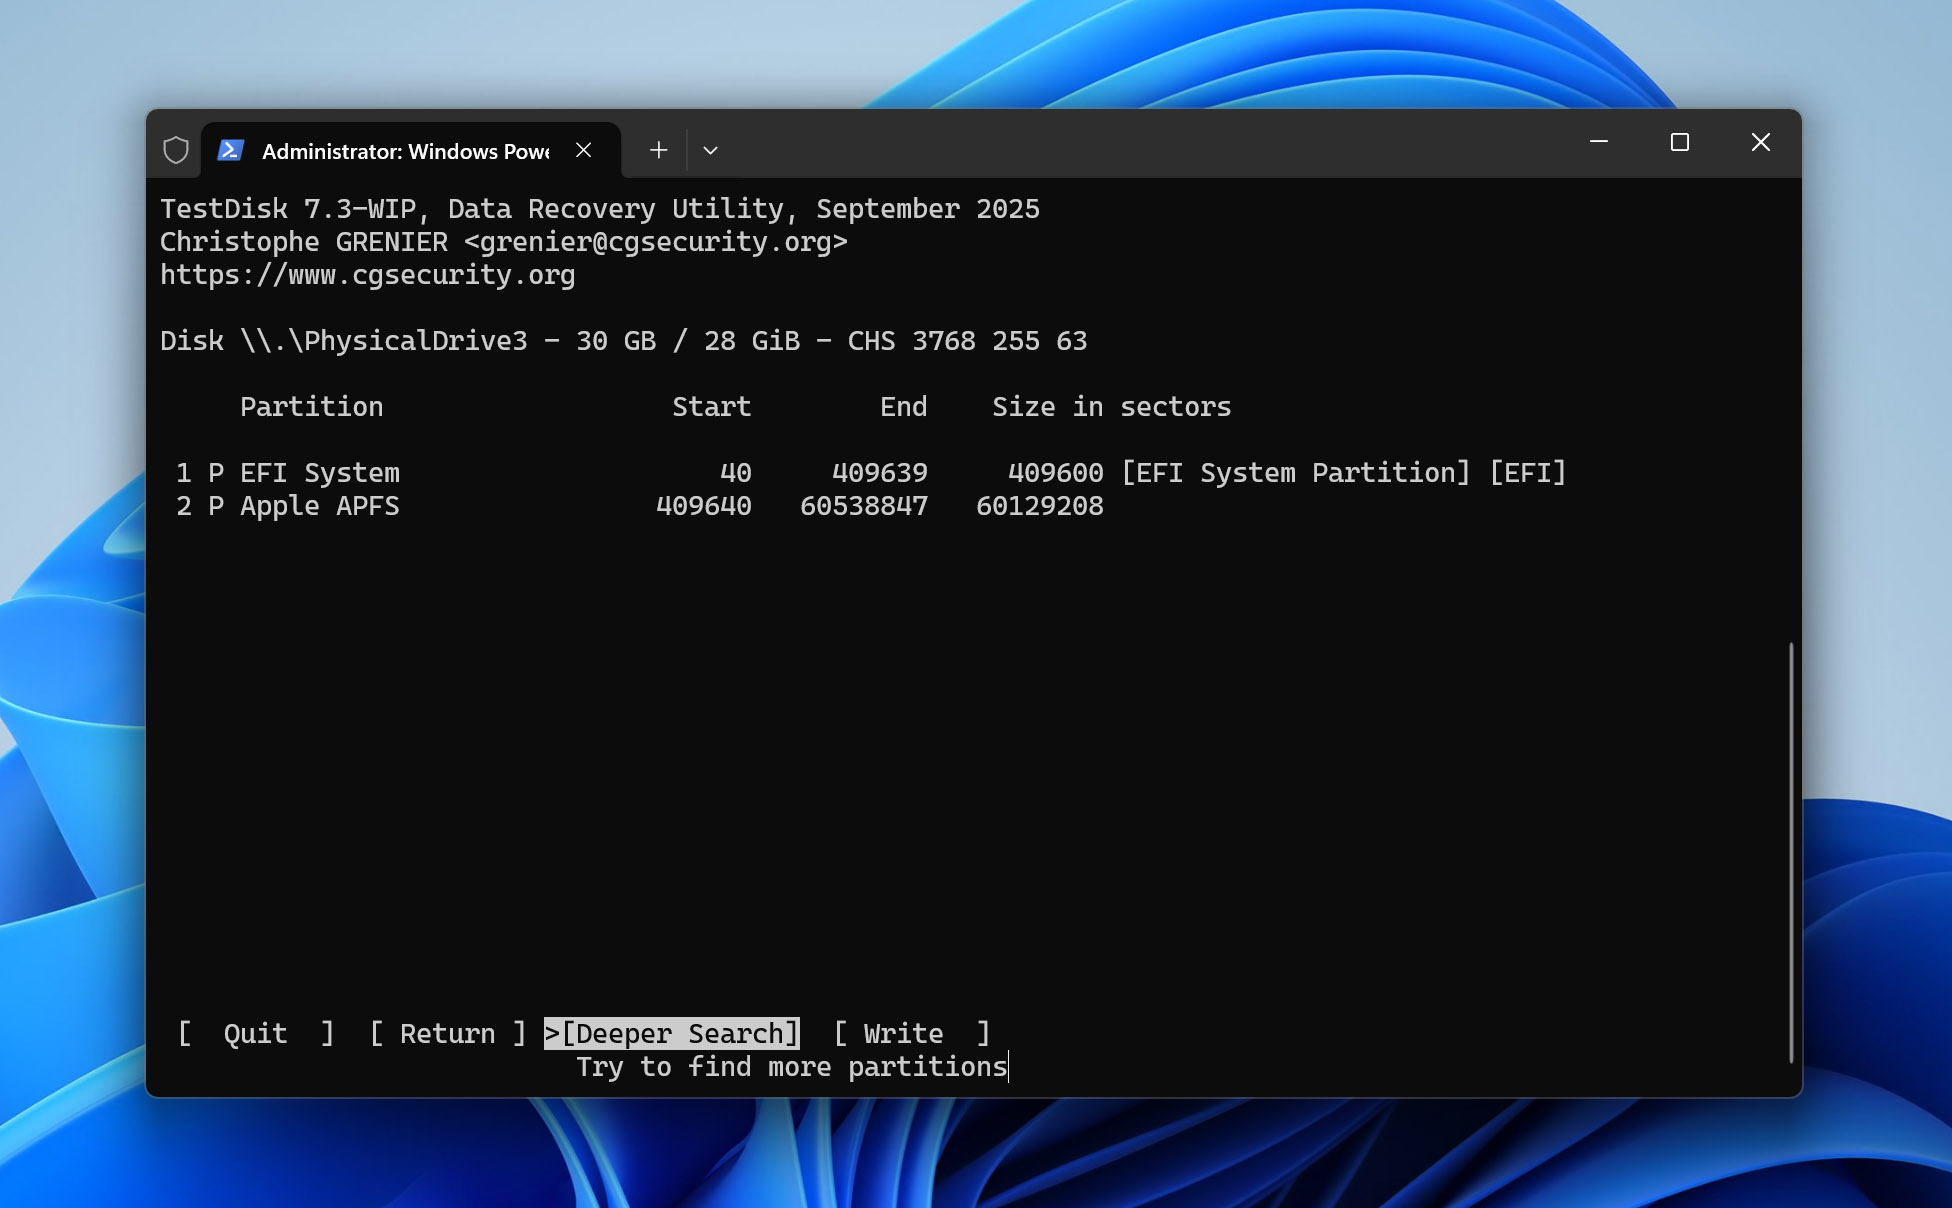
Task: Expand the new tab profile dropdown
Action: 710,150
